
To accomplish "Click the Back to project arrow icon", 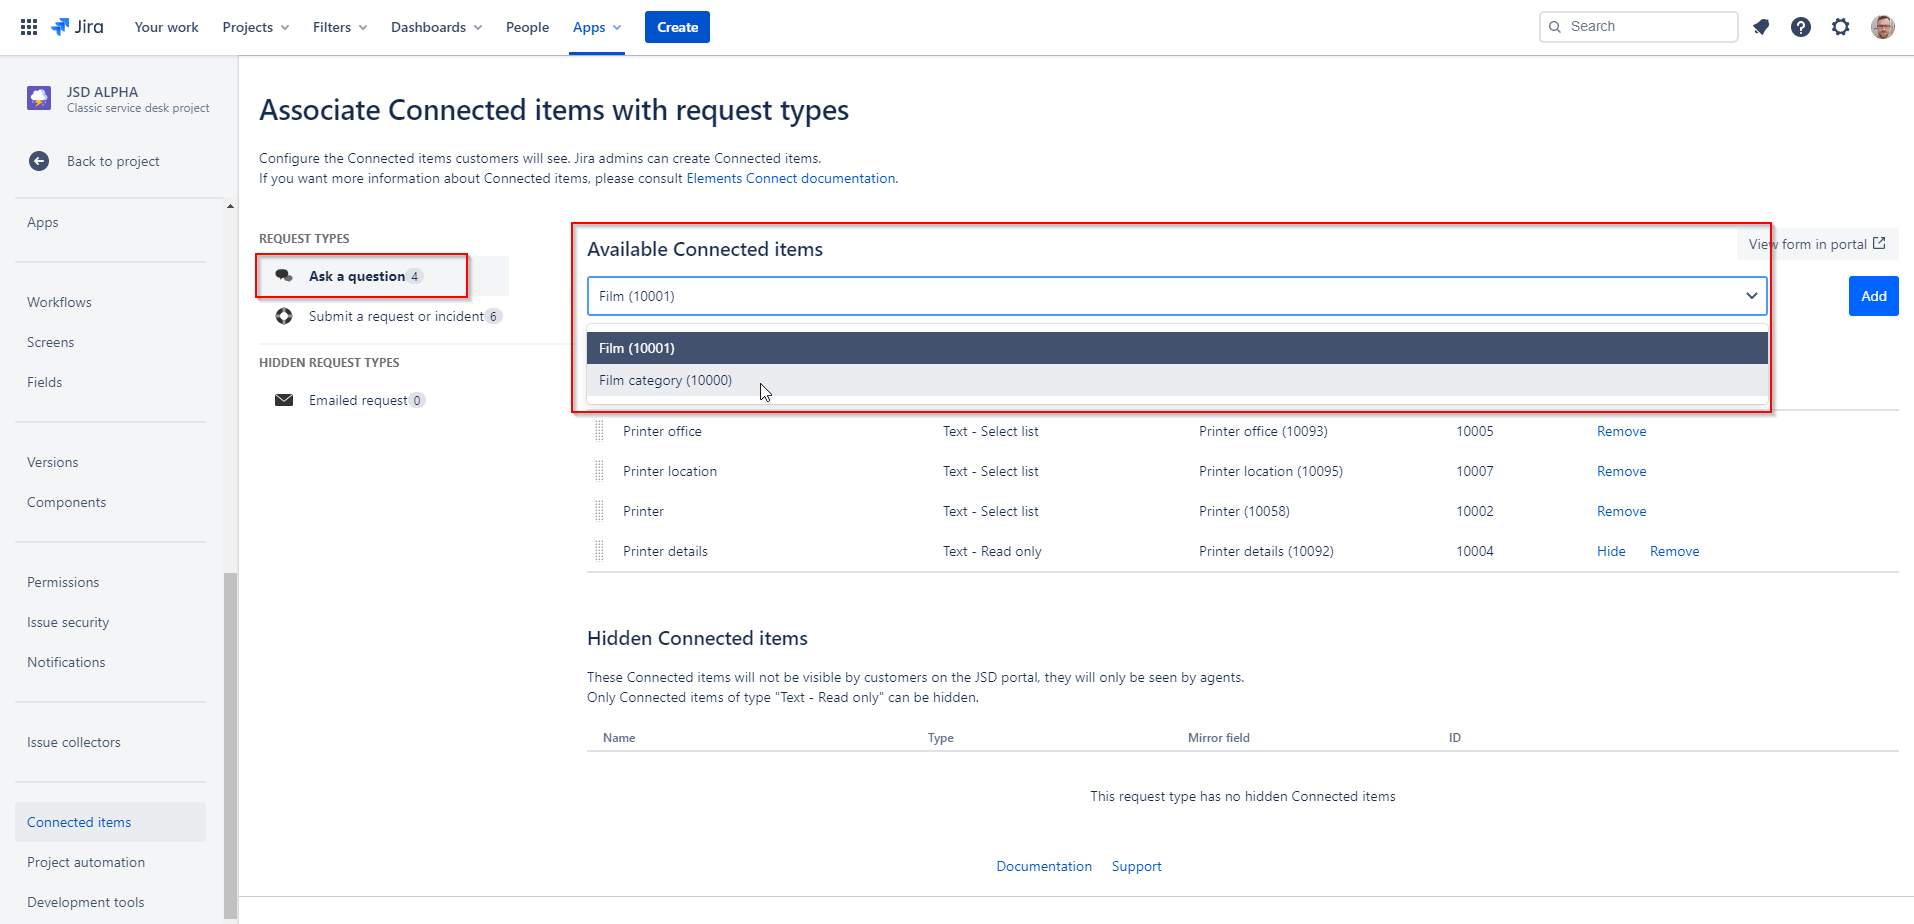I will [x=39, y=161].
